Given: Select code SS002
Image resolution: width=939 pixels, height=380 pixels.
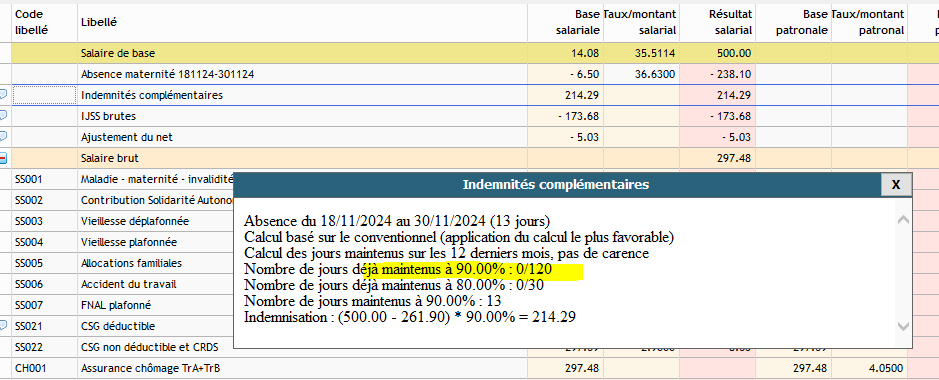Looking at the screenshot, I should tap(29, 200).
